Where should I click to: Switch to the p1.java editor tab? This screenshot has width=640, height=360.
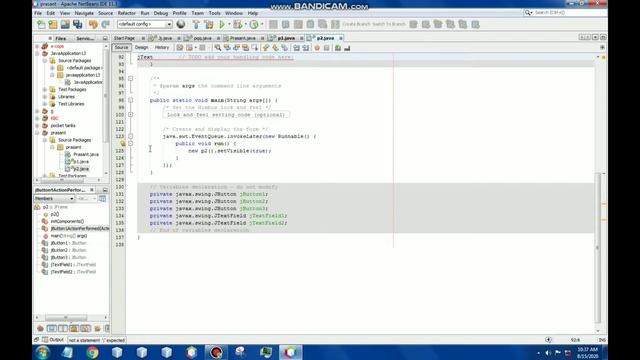287,38
